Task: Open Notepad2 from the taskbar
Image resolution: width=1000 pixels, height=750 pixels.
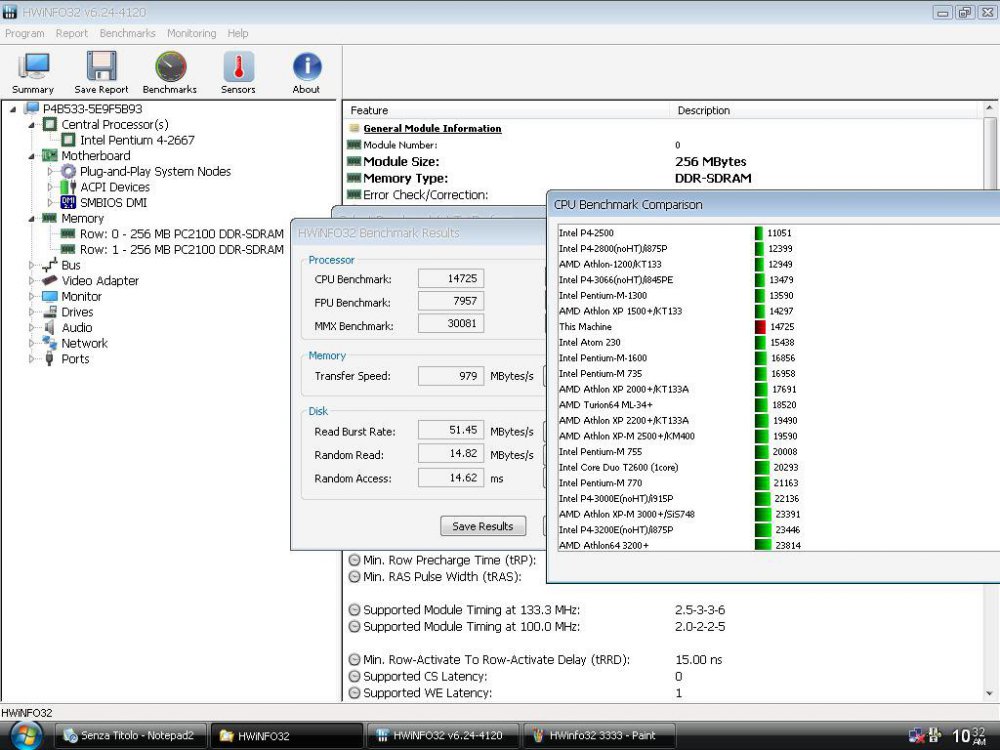Action: coord(131,734)
